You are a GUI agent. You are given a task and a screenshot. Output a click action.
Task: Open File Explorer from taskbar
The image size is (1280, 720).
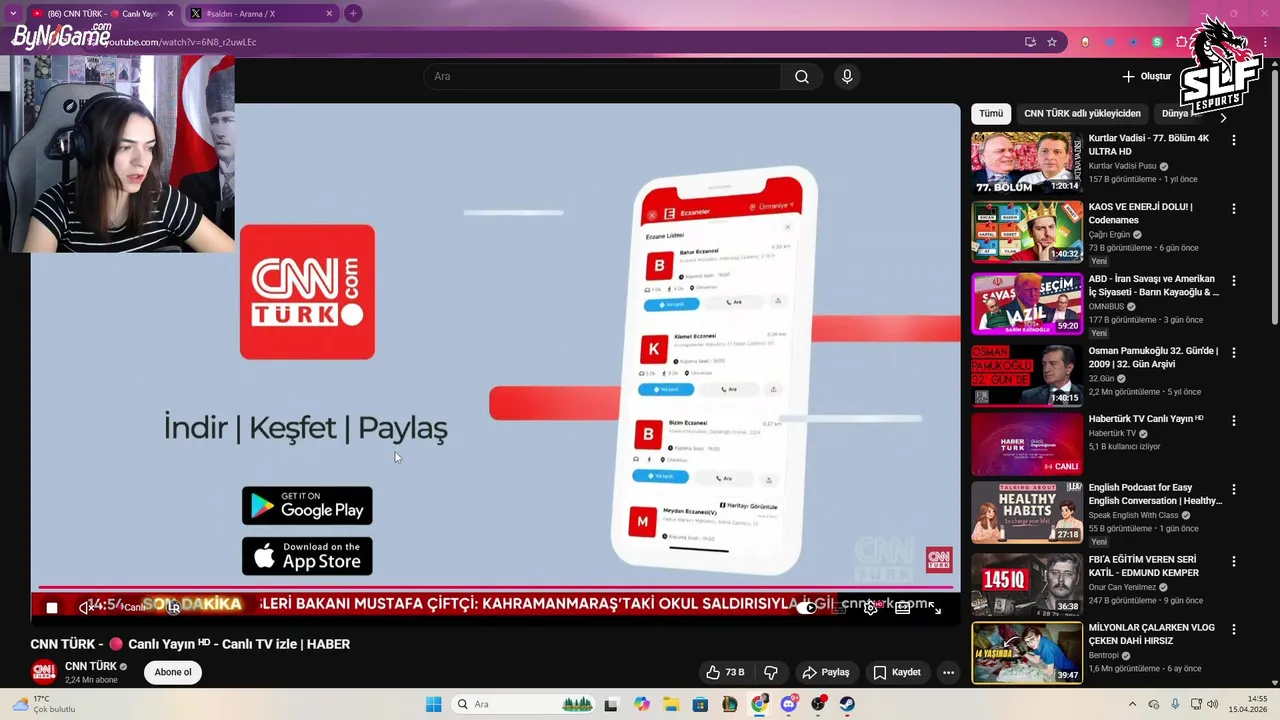click(671, 704)
